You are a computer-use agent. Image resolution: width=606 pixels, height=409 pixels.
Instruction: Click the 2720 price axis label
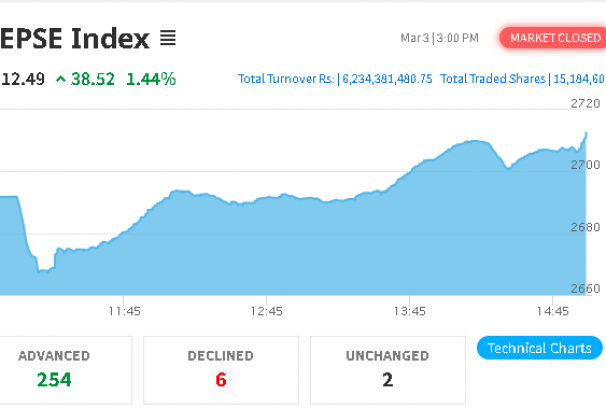point(585,103)
